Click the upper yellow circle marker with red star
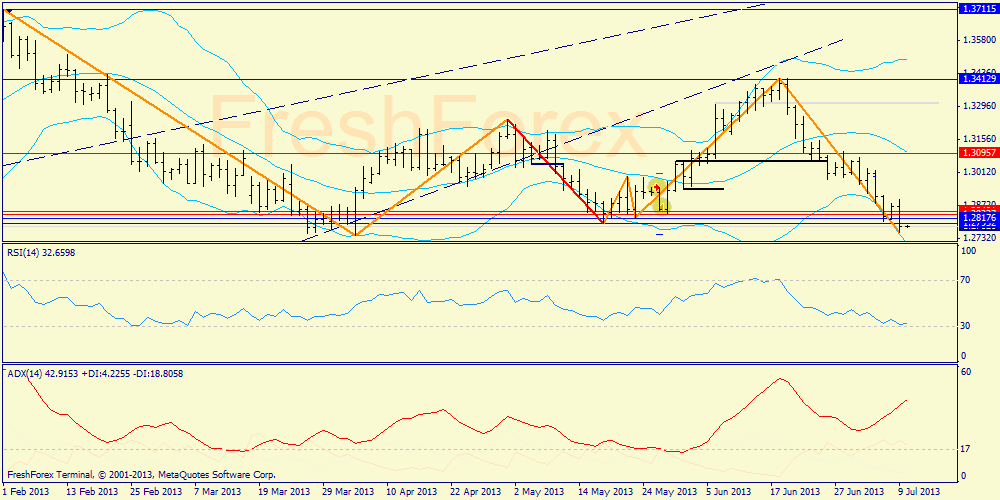This screenshot has width=1000, height=500. 656,187
